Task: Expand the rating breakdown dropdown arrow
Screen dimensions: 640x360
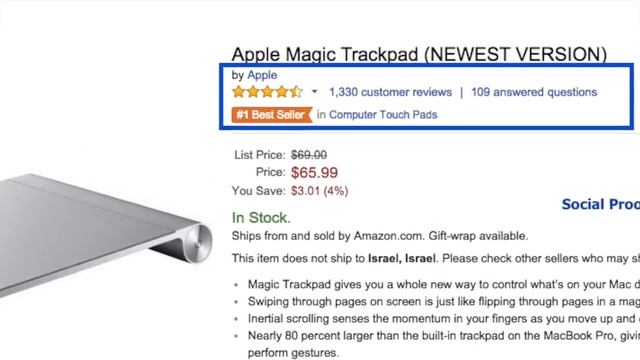Action: (314, 91)
